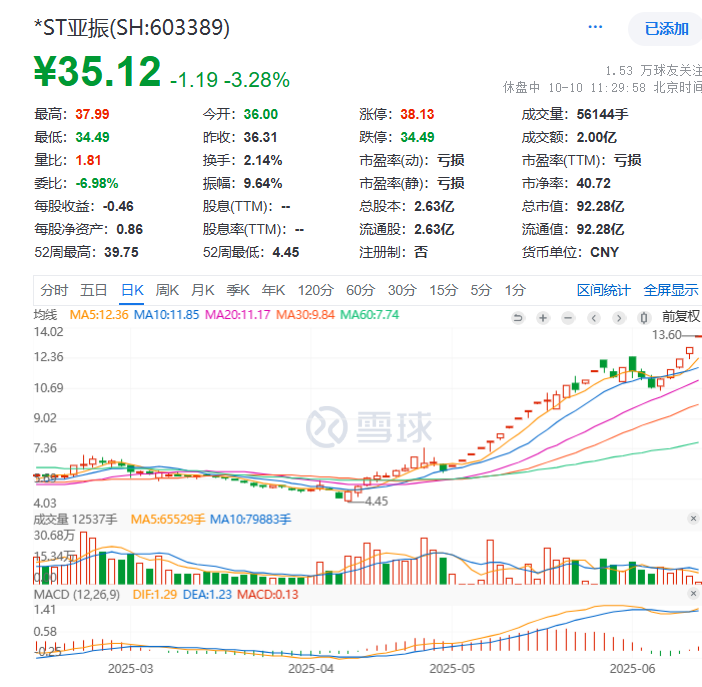This screenshot has width=702, height=687.
Task: Select the 年K chart tab
Action: 273,290
